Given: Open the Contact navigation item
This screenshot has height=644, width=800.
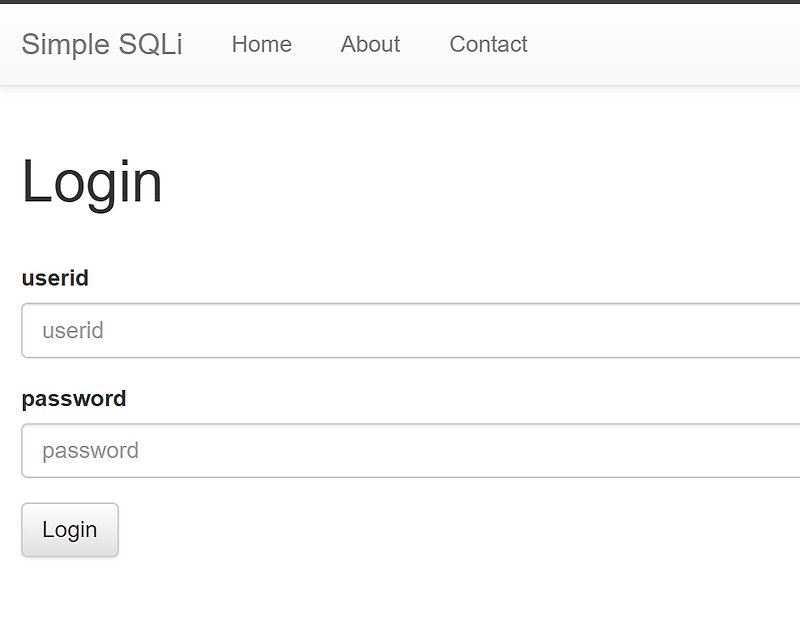Looking at the screenshot, I should (487, 45).
